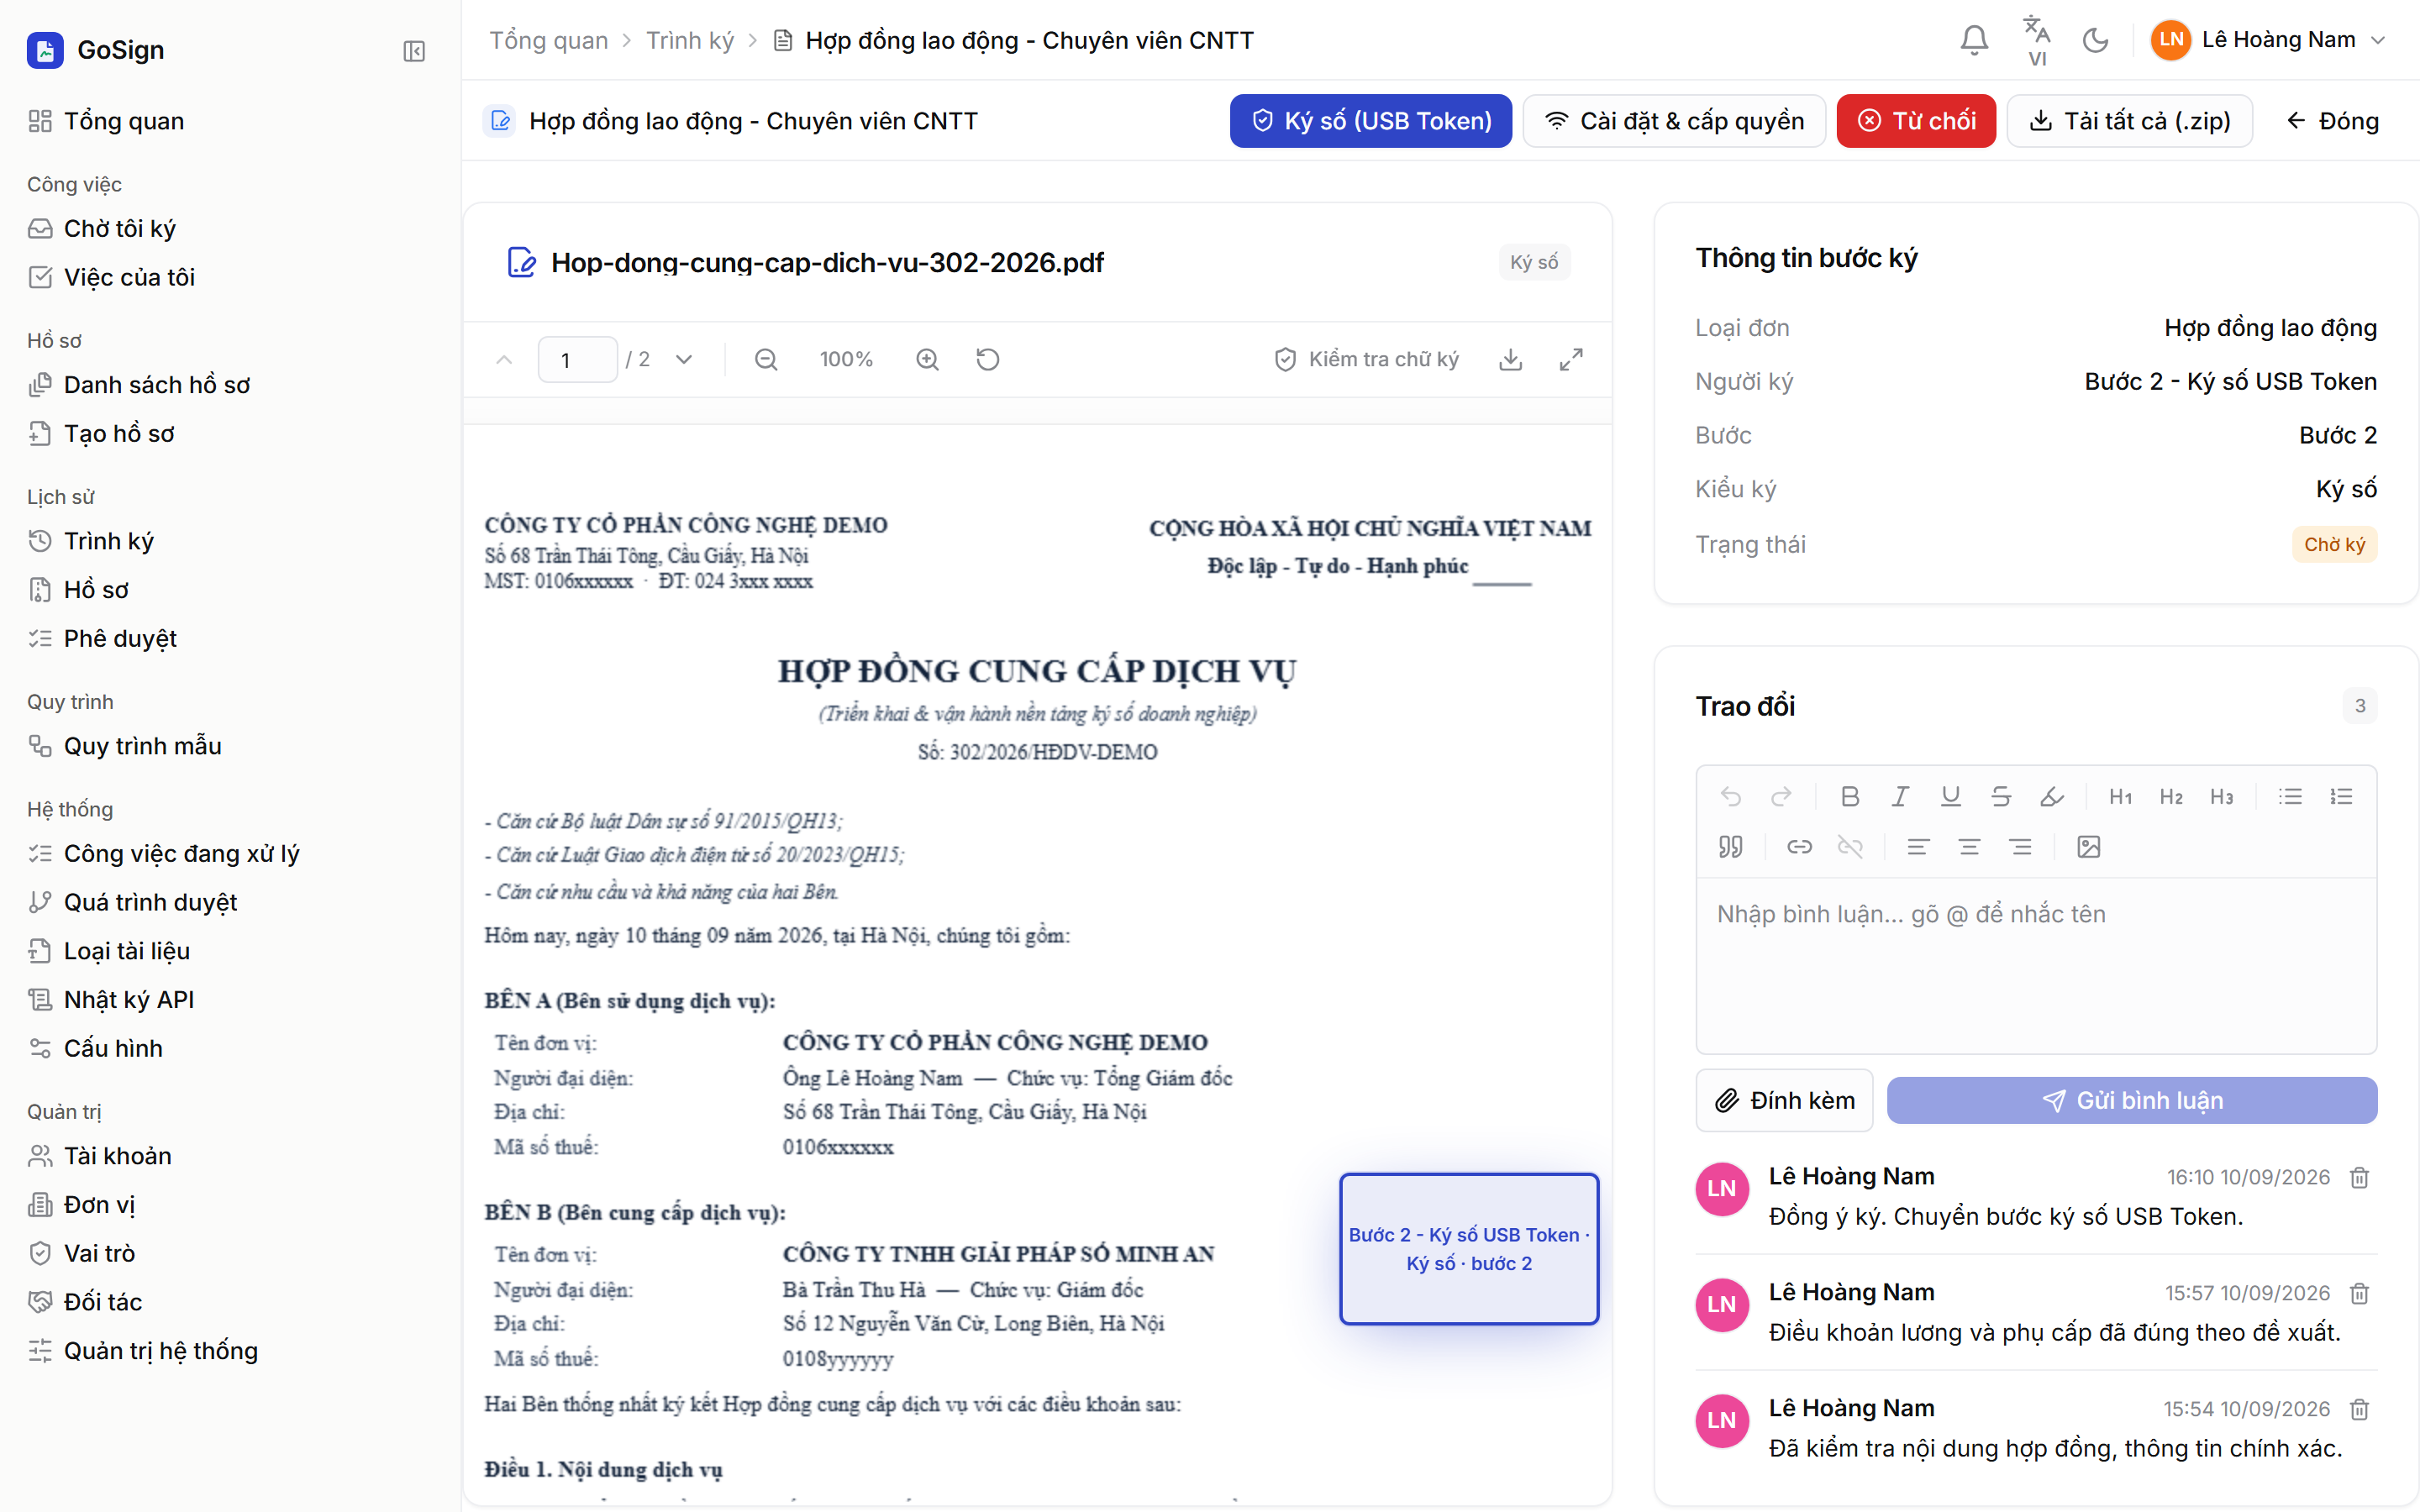Apply H3 heading in comment editor
The height and width of the screenshot is (1512, 2420).
tap(2221, 796)
